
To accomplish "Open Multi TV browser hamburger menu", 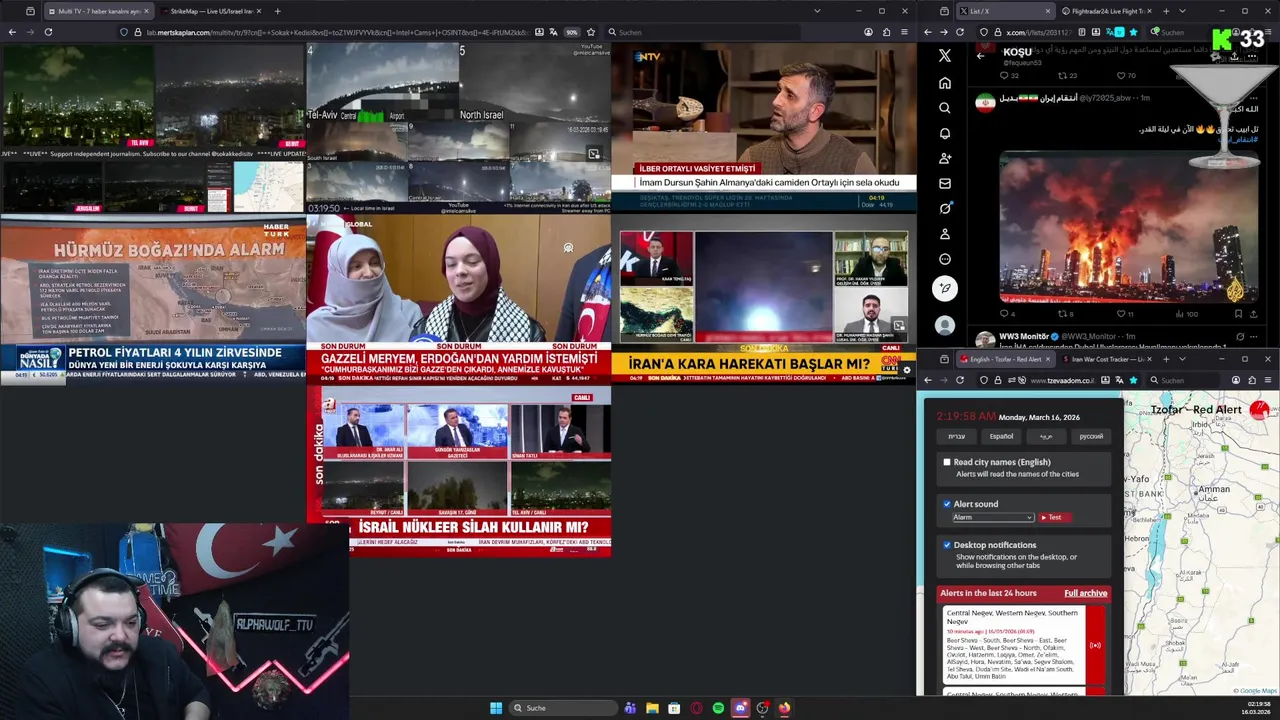I will [x=905, y=32].
